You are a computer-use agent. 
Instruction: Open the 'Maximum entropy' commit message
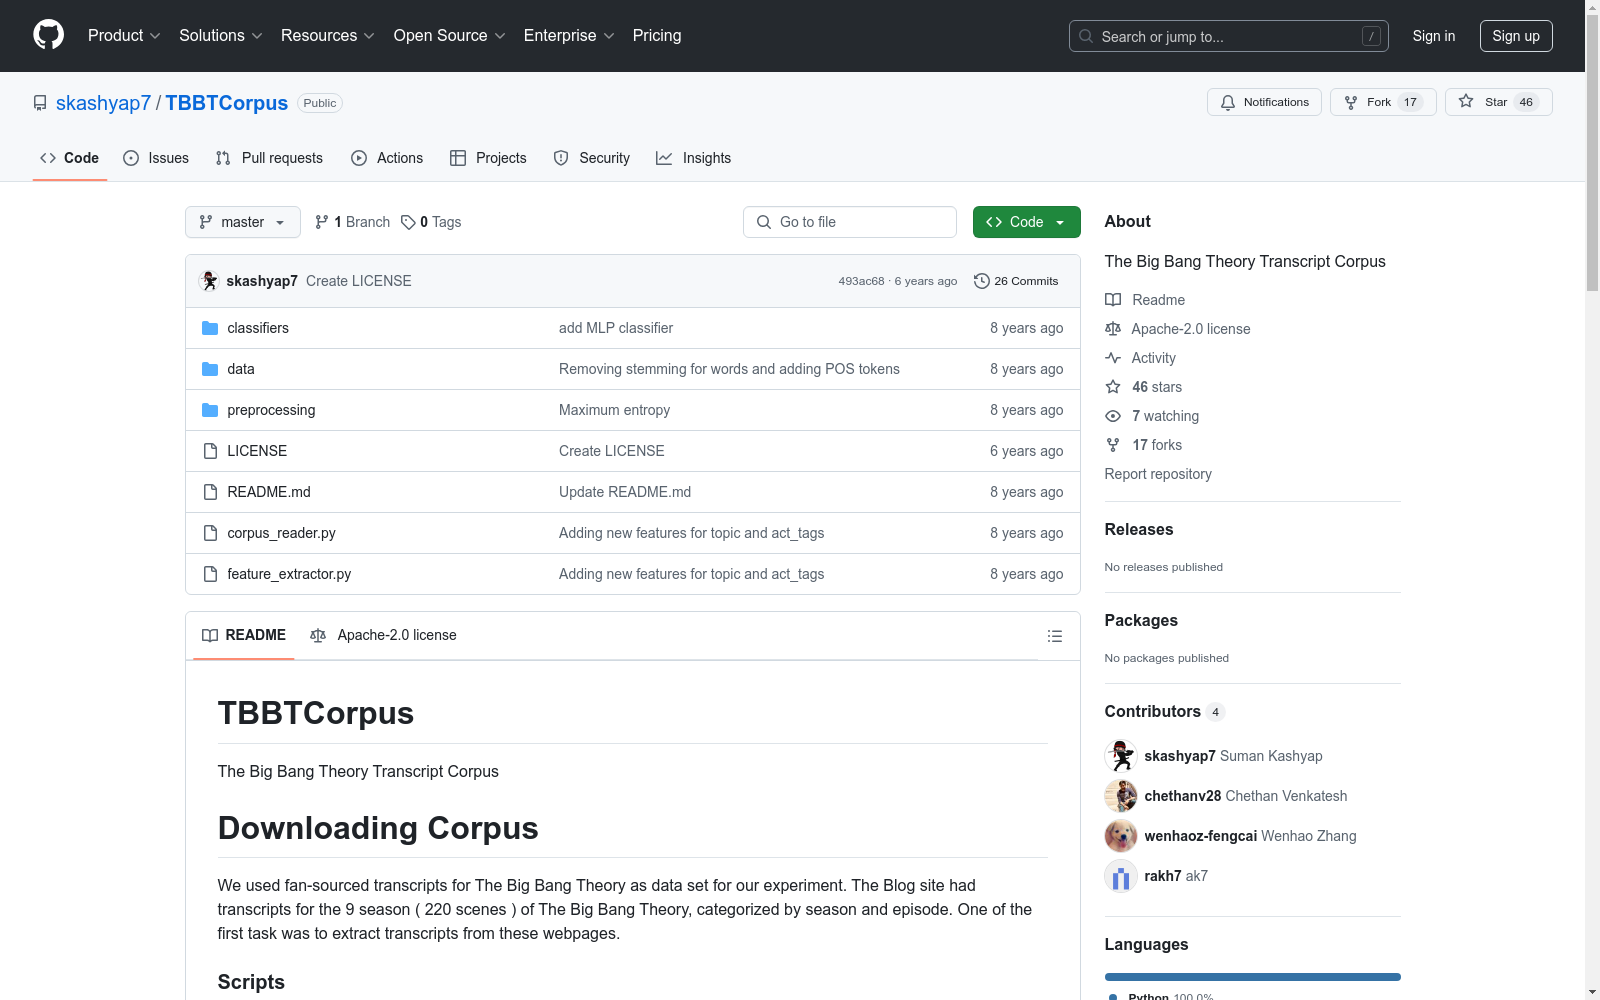pyautogui.click(x=614, y=410)
